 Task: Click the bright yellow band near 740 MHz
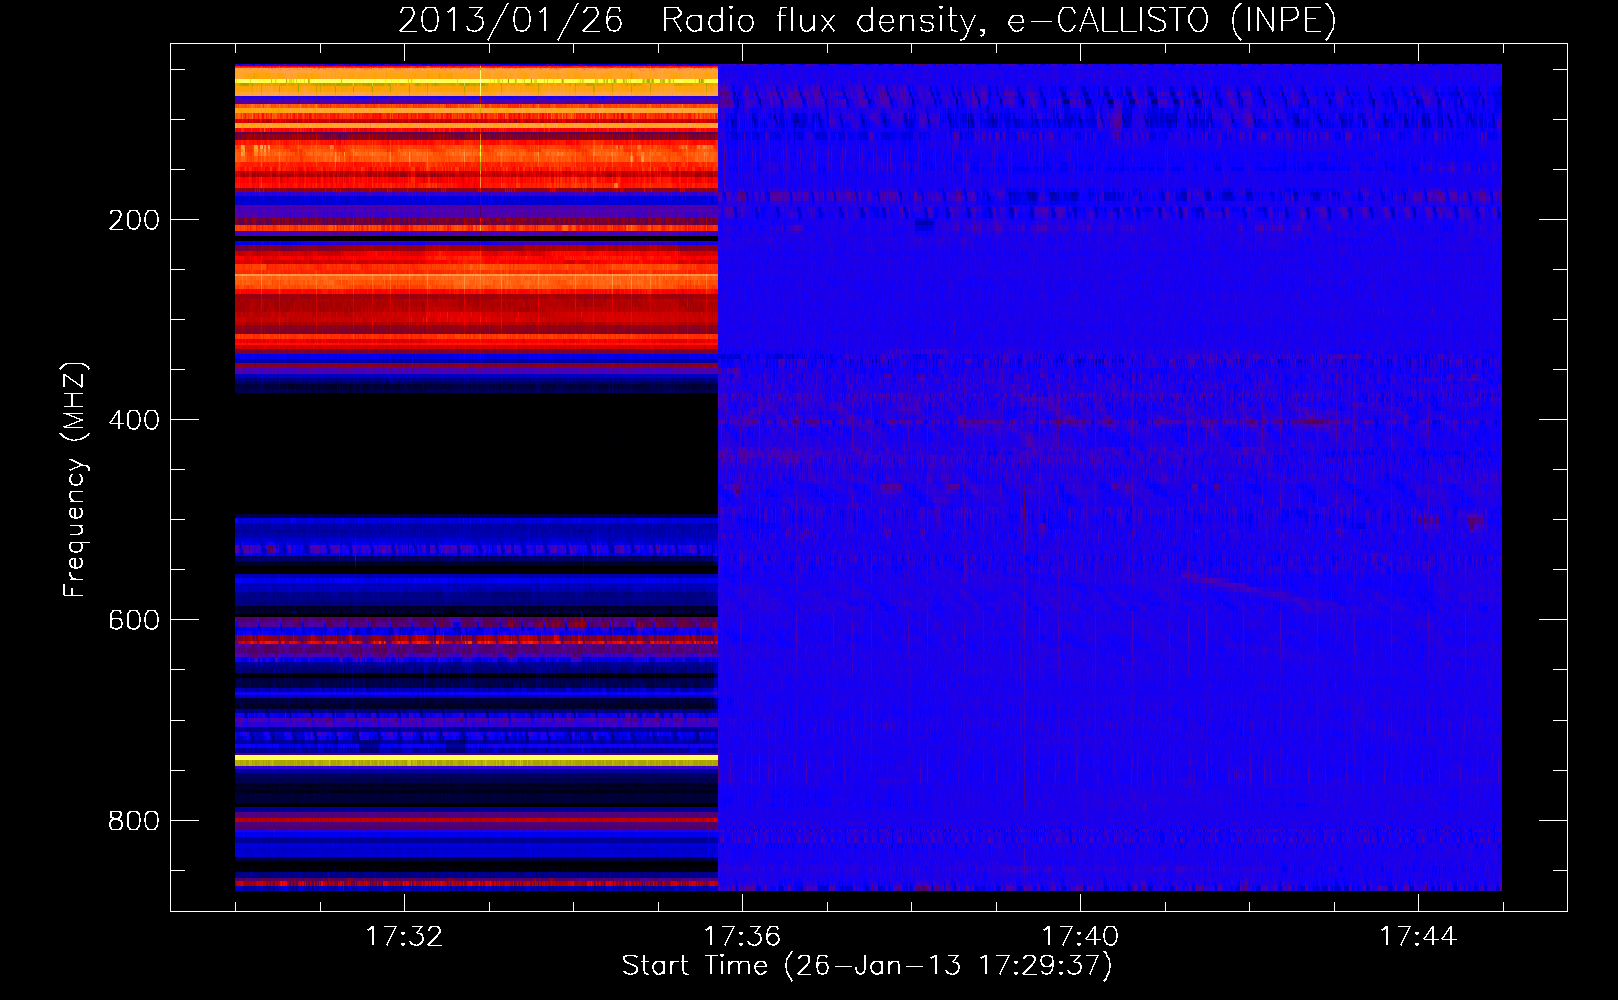tap(476, 761)
